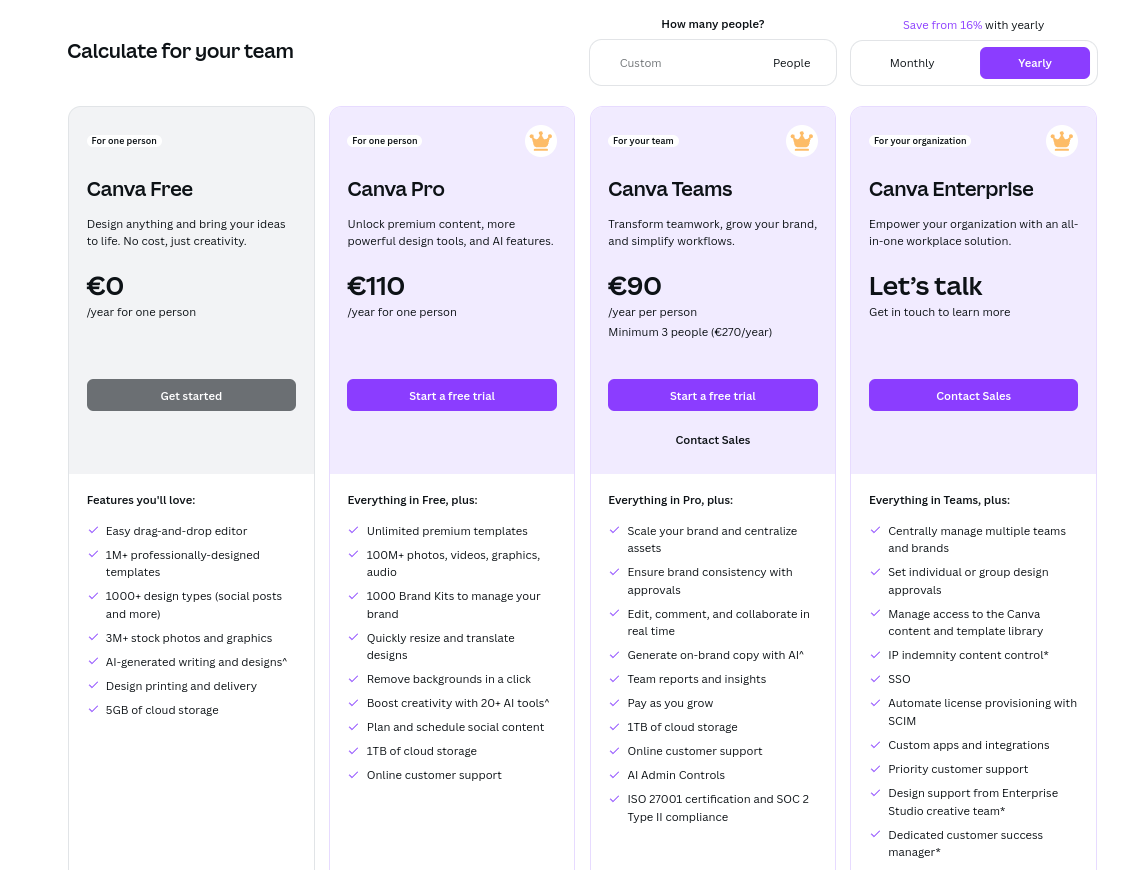Start a free trial of Canva Teams
This screenshot has height=870, width=1147.
click(712, 395)
